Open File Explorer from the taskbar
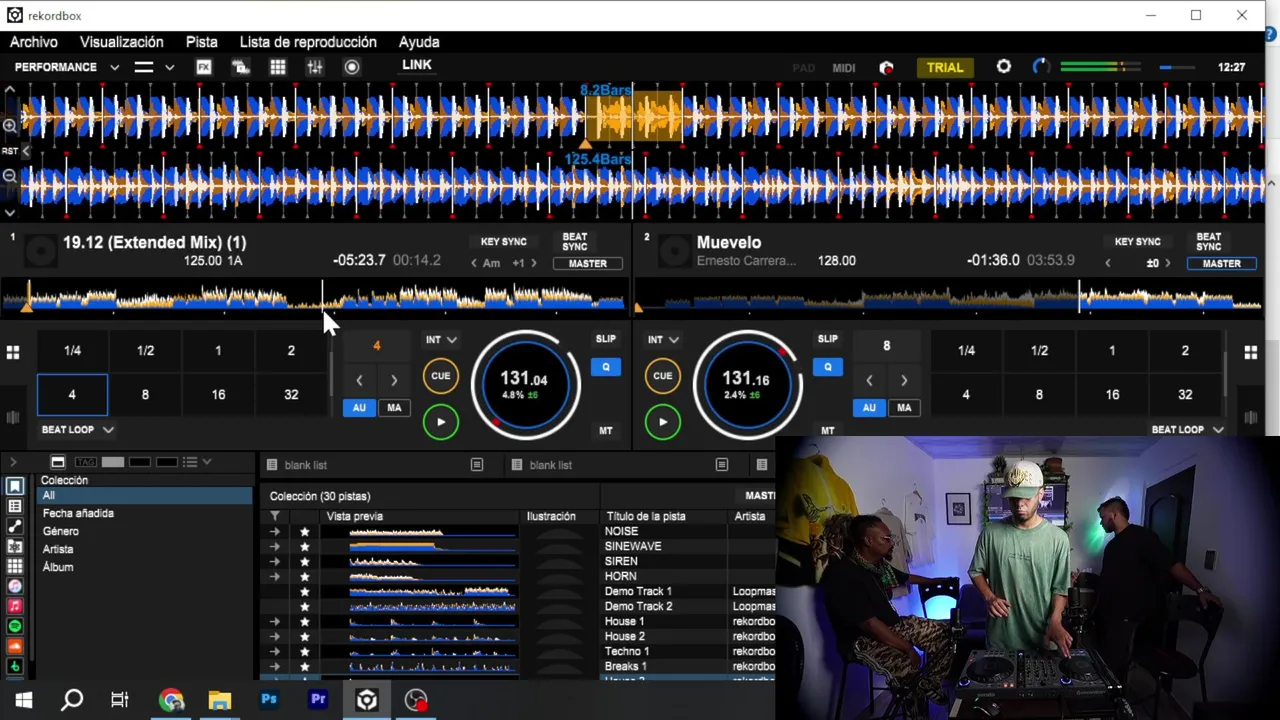1280x720 pixels. (x=220, y=700)
